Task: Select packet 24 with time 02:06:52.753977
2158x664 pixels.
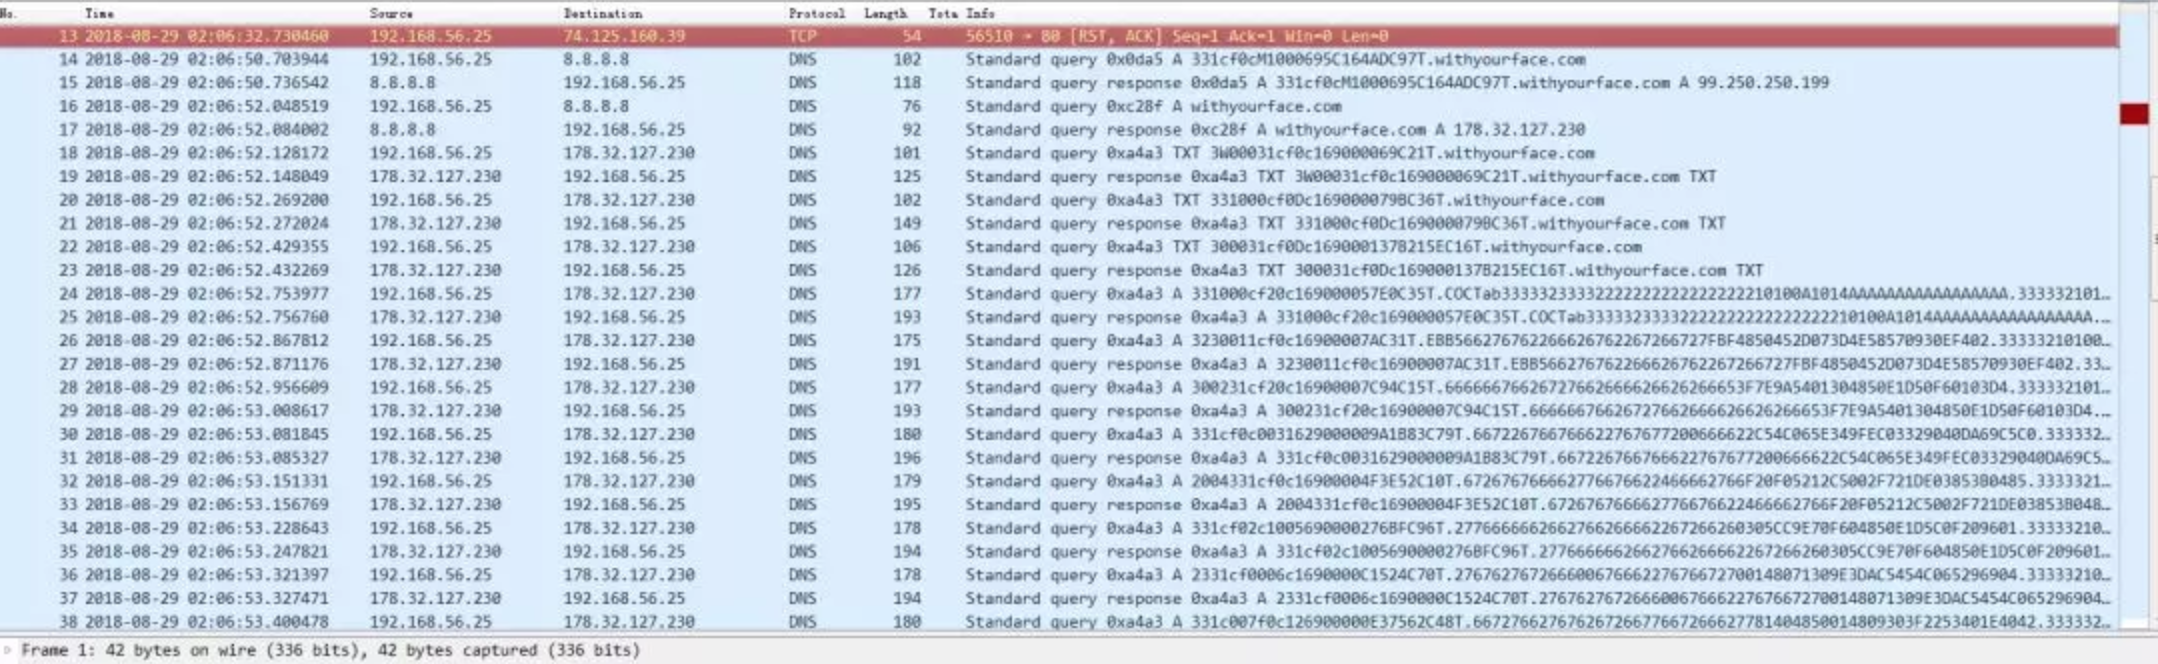Action: (x=1059, y=294)
